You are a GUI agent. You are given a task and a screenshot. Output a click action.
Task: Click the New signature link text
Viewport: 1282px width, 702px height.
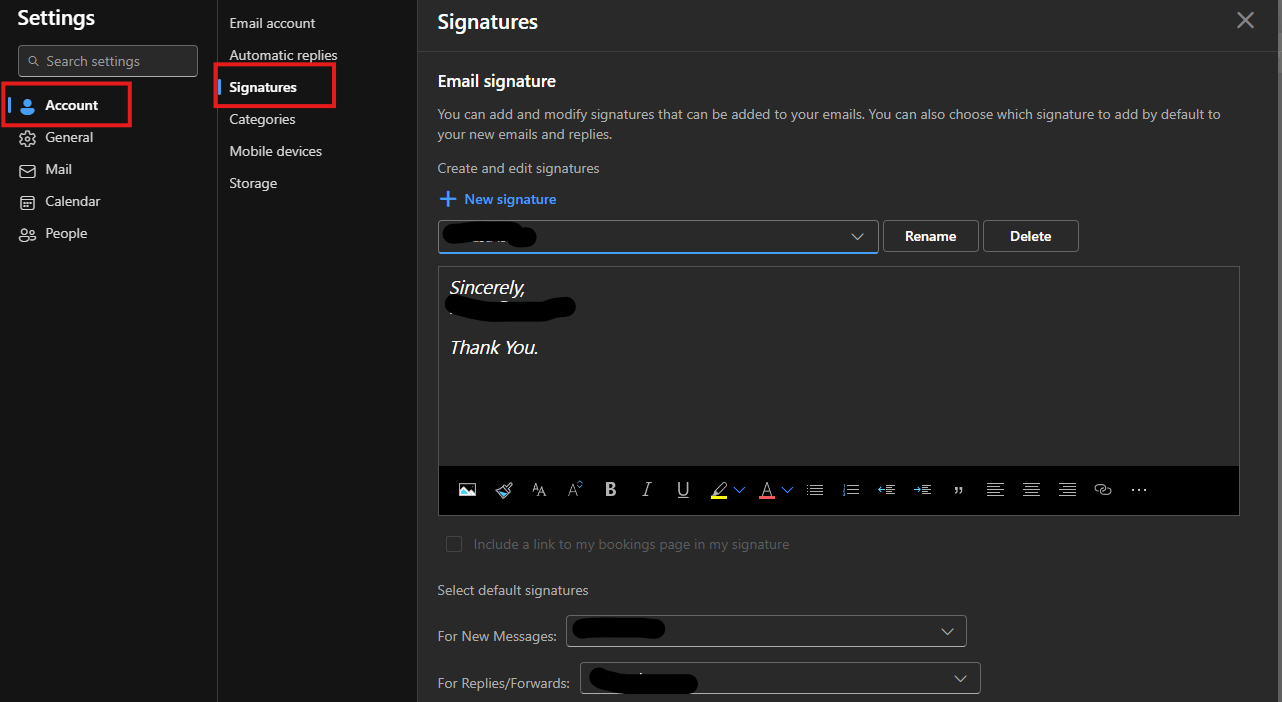point(510,199)
